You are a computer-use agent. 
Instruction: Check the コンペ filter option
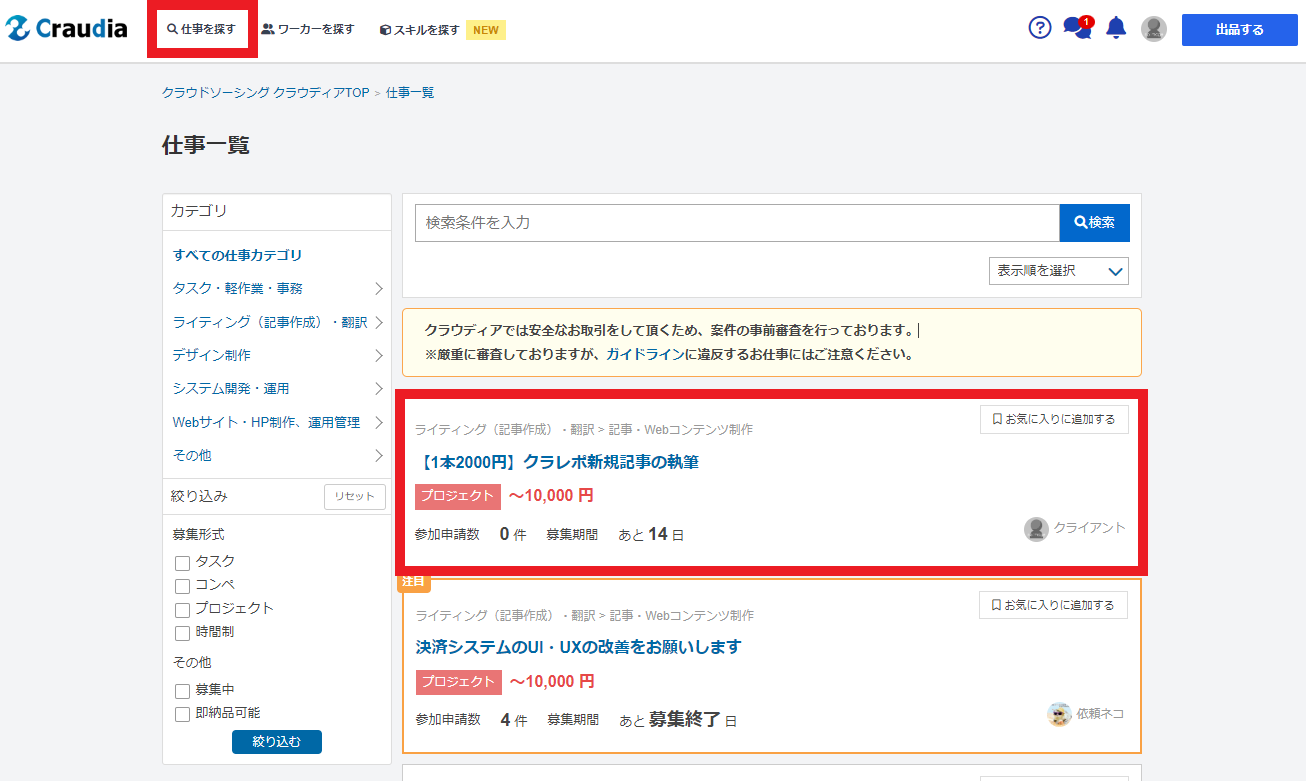pos(182,586)
